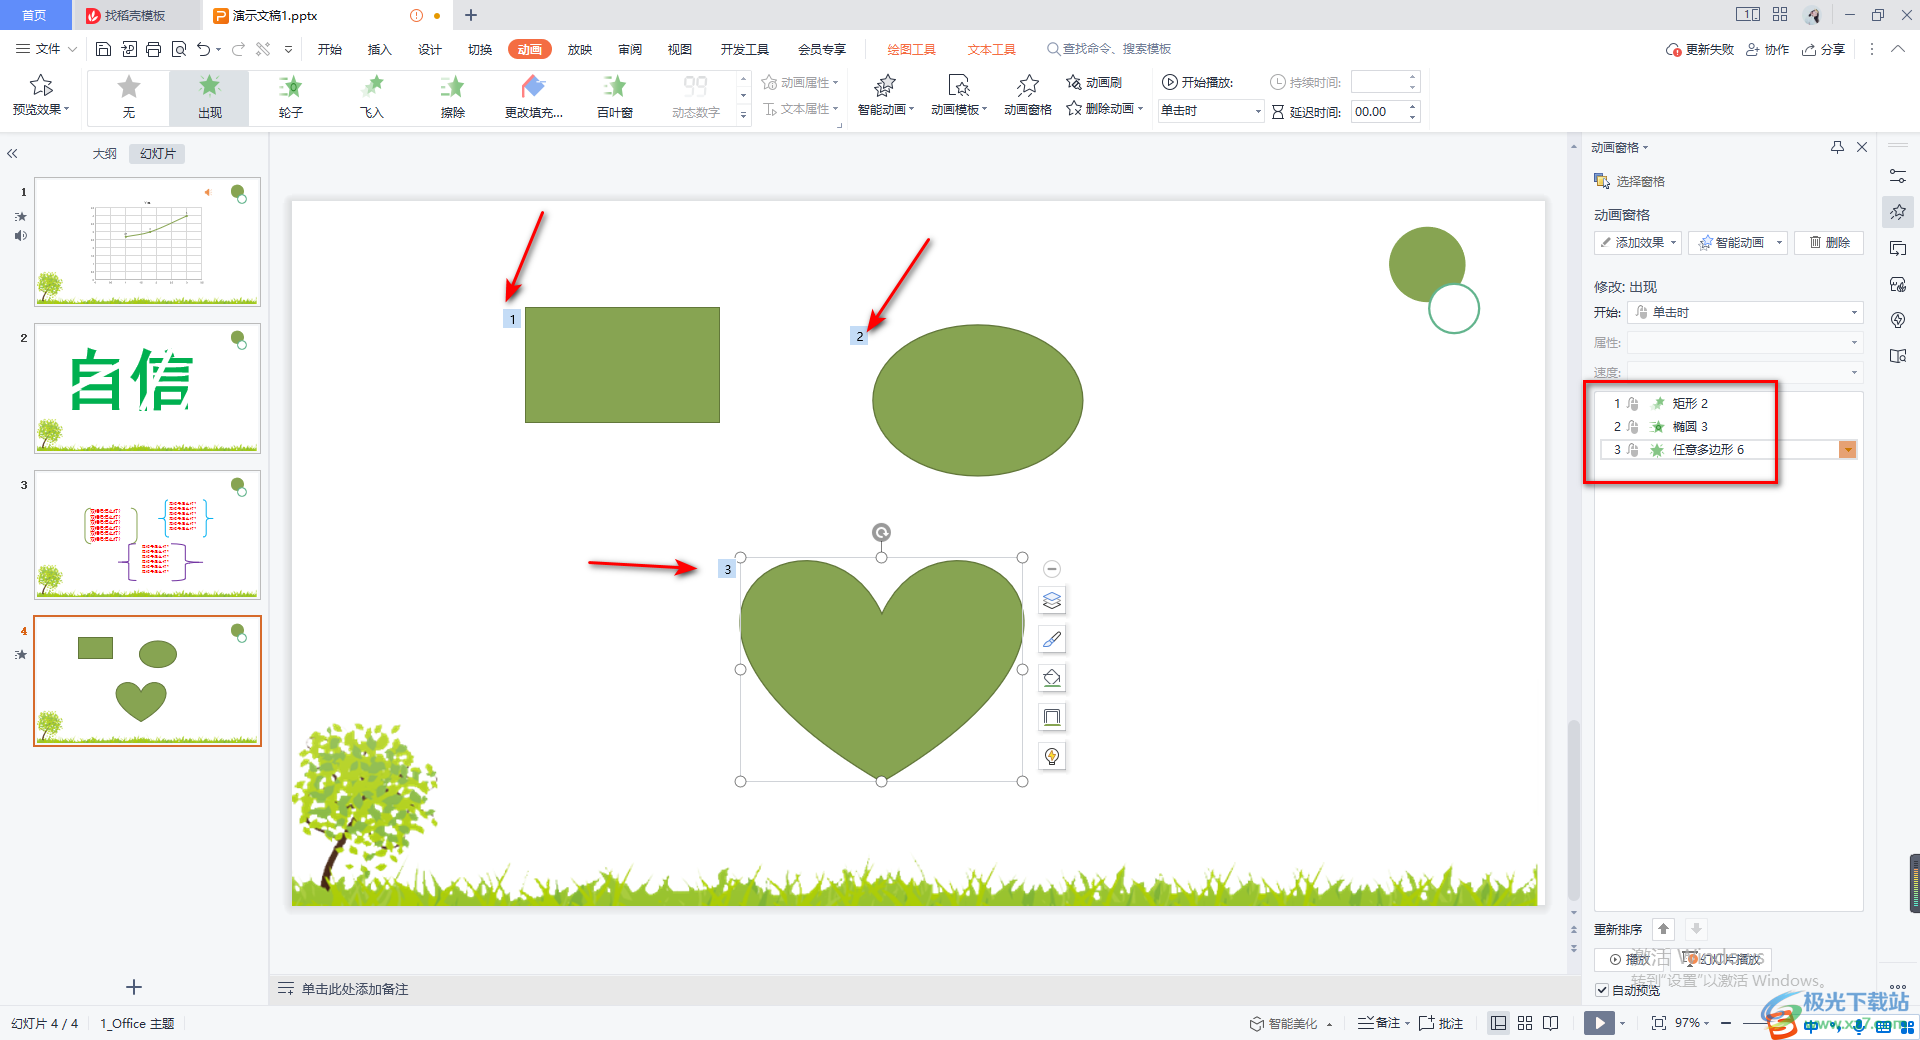
Task: Select the 出现 (Appear) animation effect
Action: tap(209, 97)
